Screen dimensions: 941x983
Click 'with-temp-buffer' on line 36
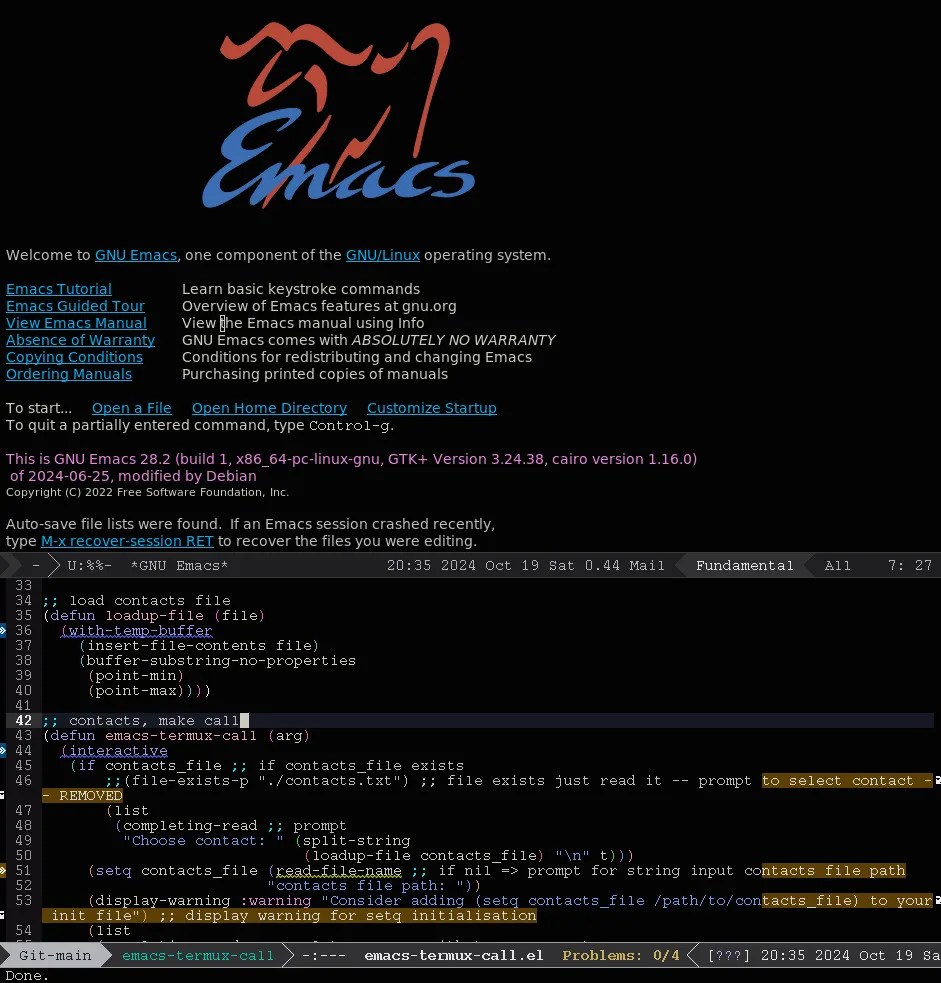[x=140, y=631]
